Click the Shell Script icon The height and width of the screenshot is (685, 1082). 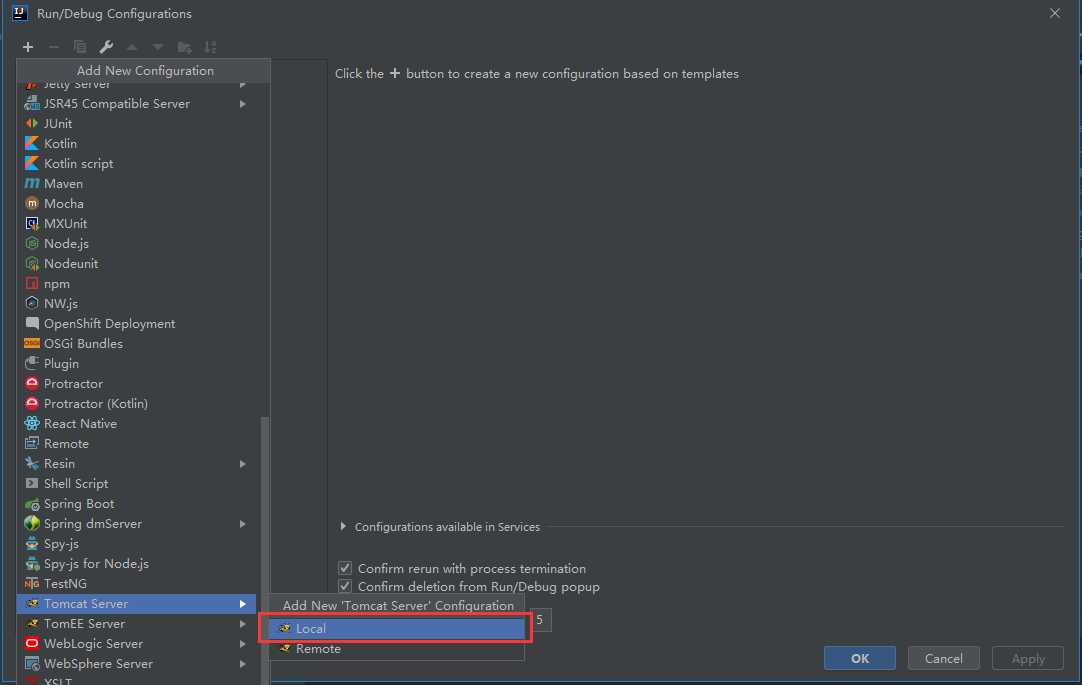[x=32, y=484]
